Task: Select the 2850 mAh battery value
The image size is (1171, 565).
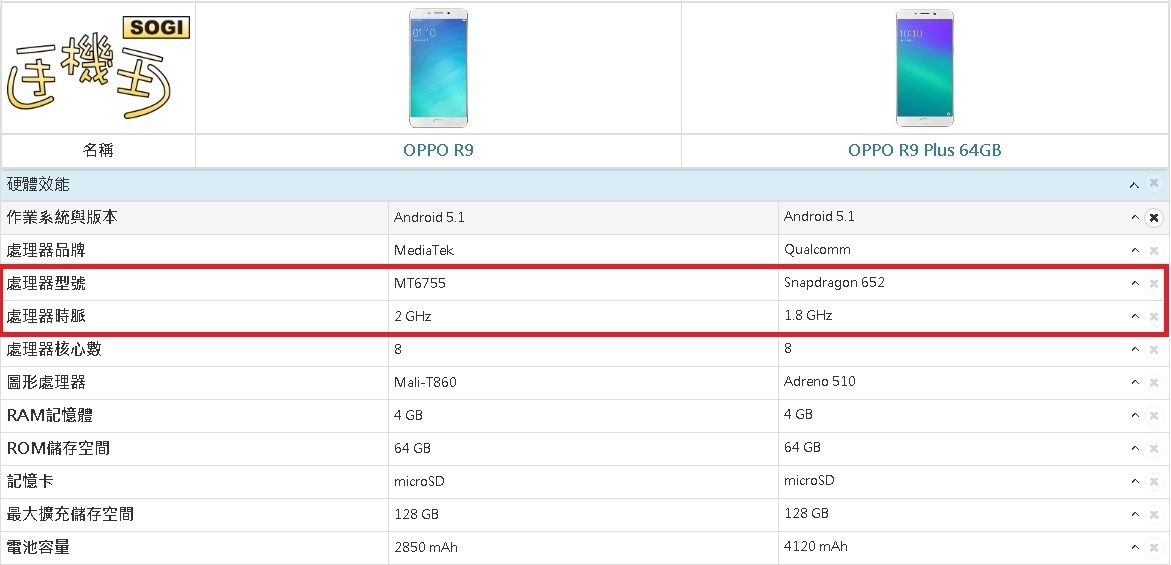Action: point(426,548)
